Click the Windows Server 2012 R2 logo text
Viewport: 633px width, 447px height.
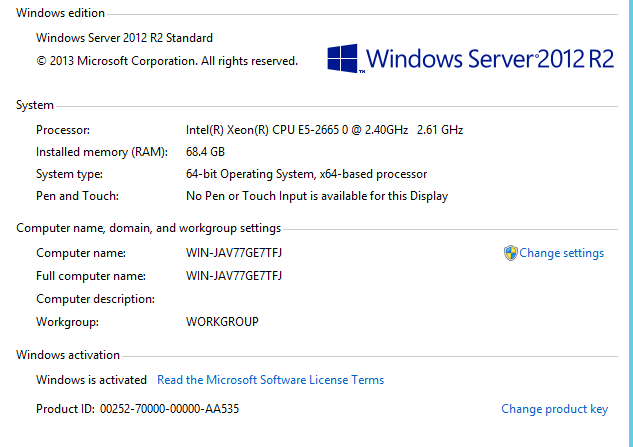pyautogui.click(x=490, y=59)
